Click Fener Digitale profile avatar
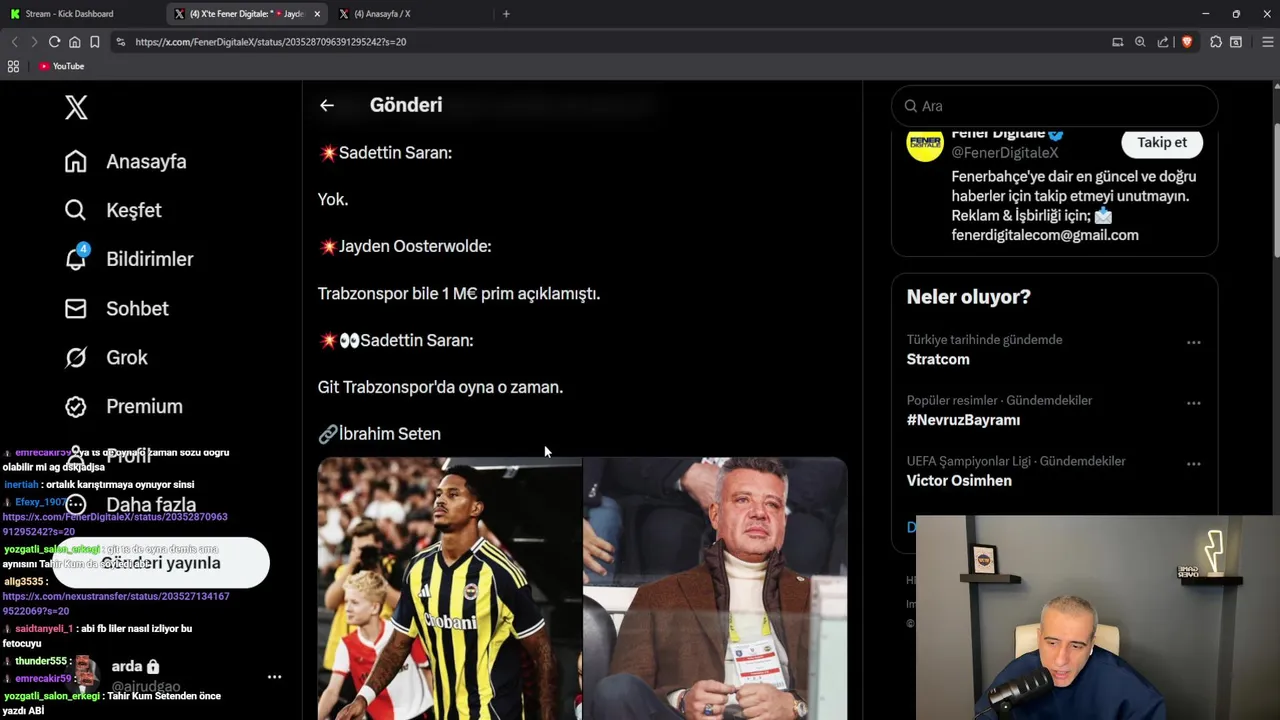 [925, 144]
